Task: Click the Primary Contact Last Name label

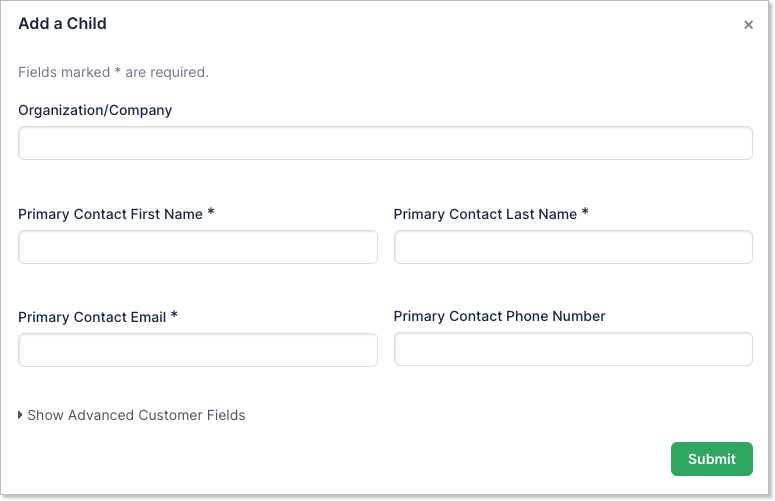Action: click(485, 214)
